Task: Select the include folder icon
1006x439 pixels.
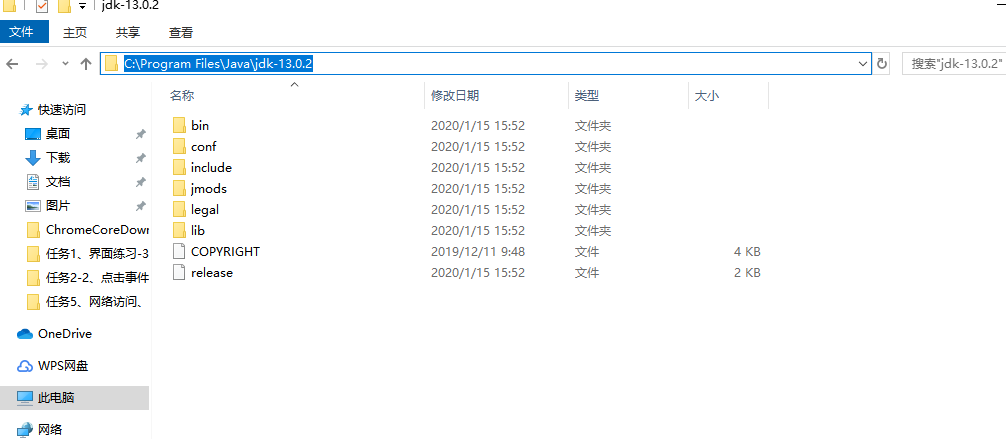Action: point(179,168)
